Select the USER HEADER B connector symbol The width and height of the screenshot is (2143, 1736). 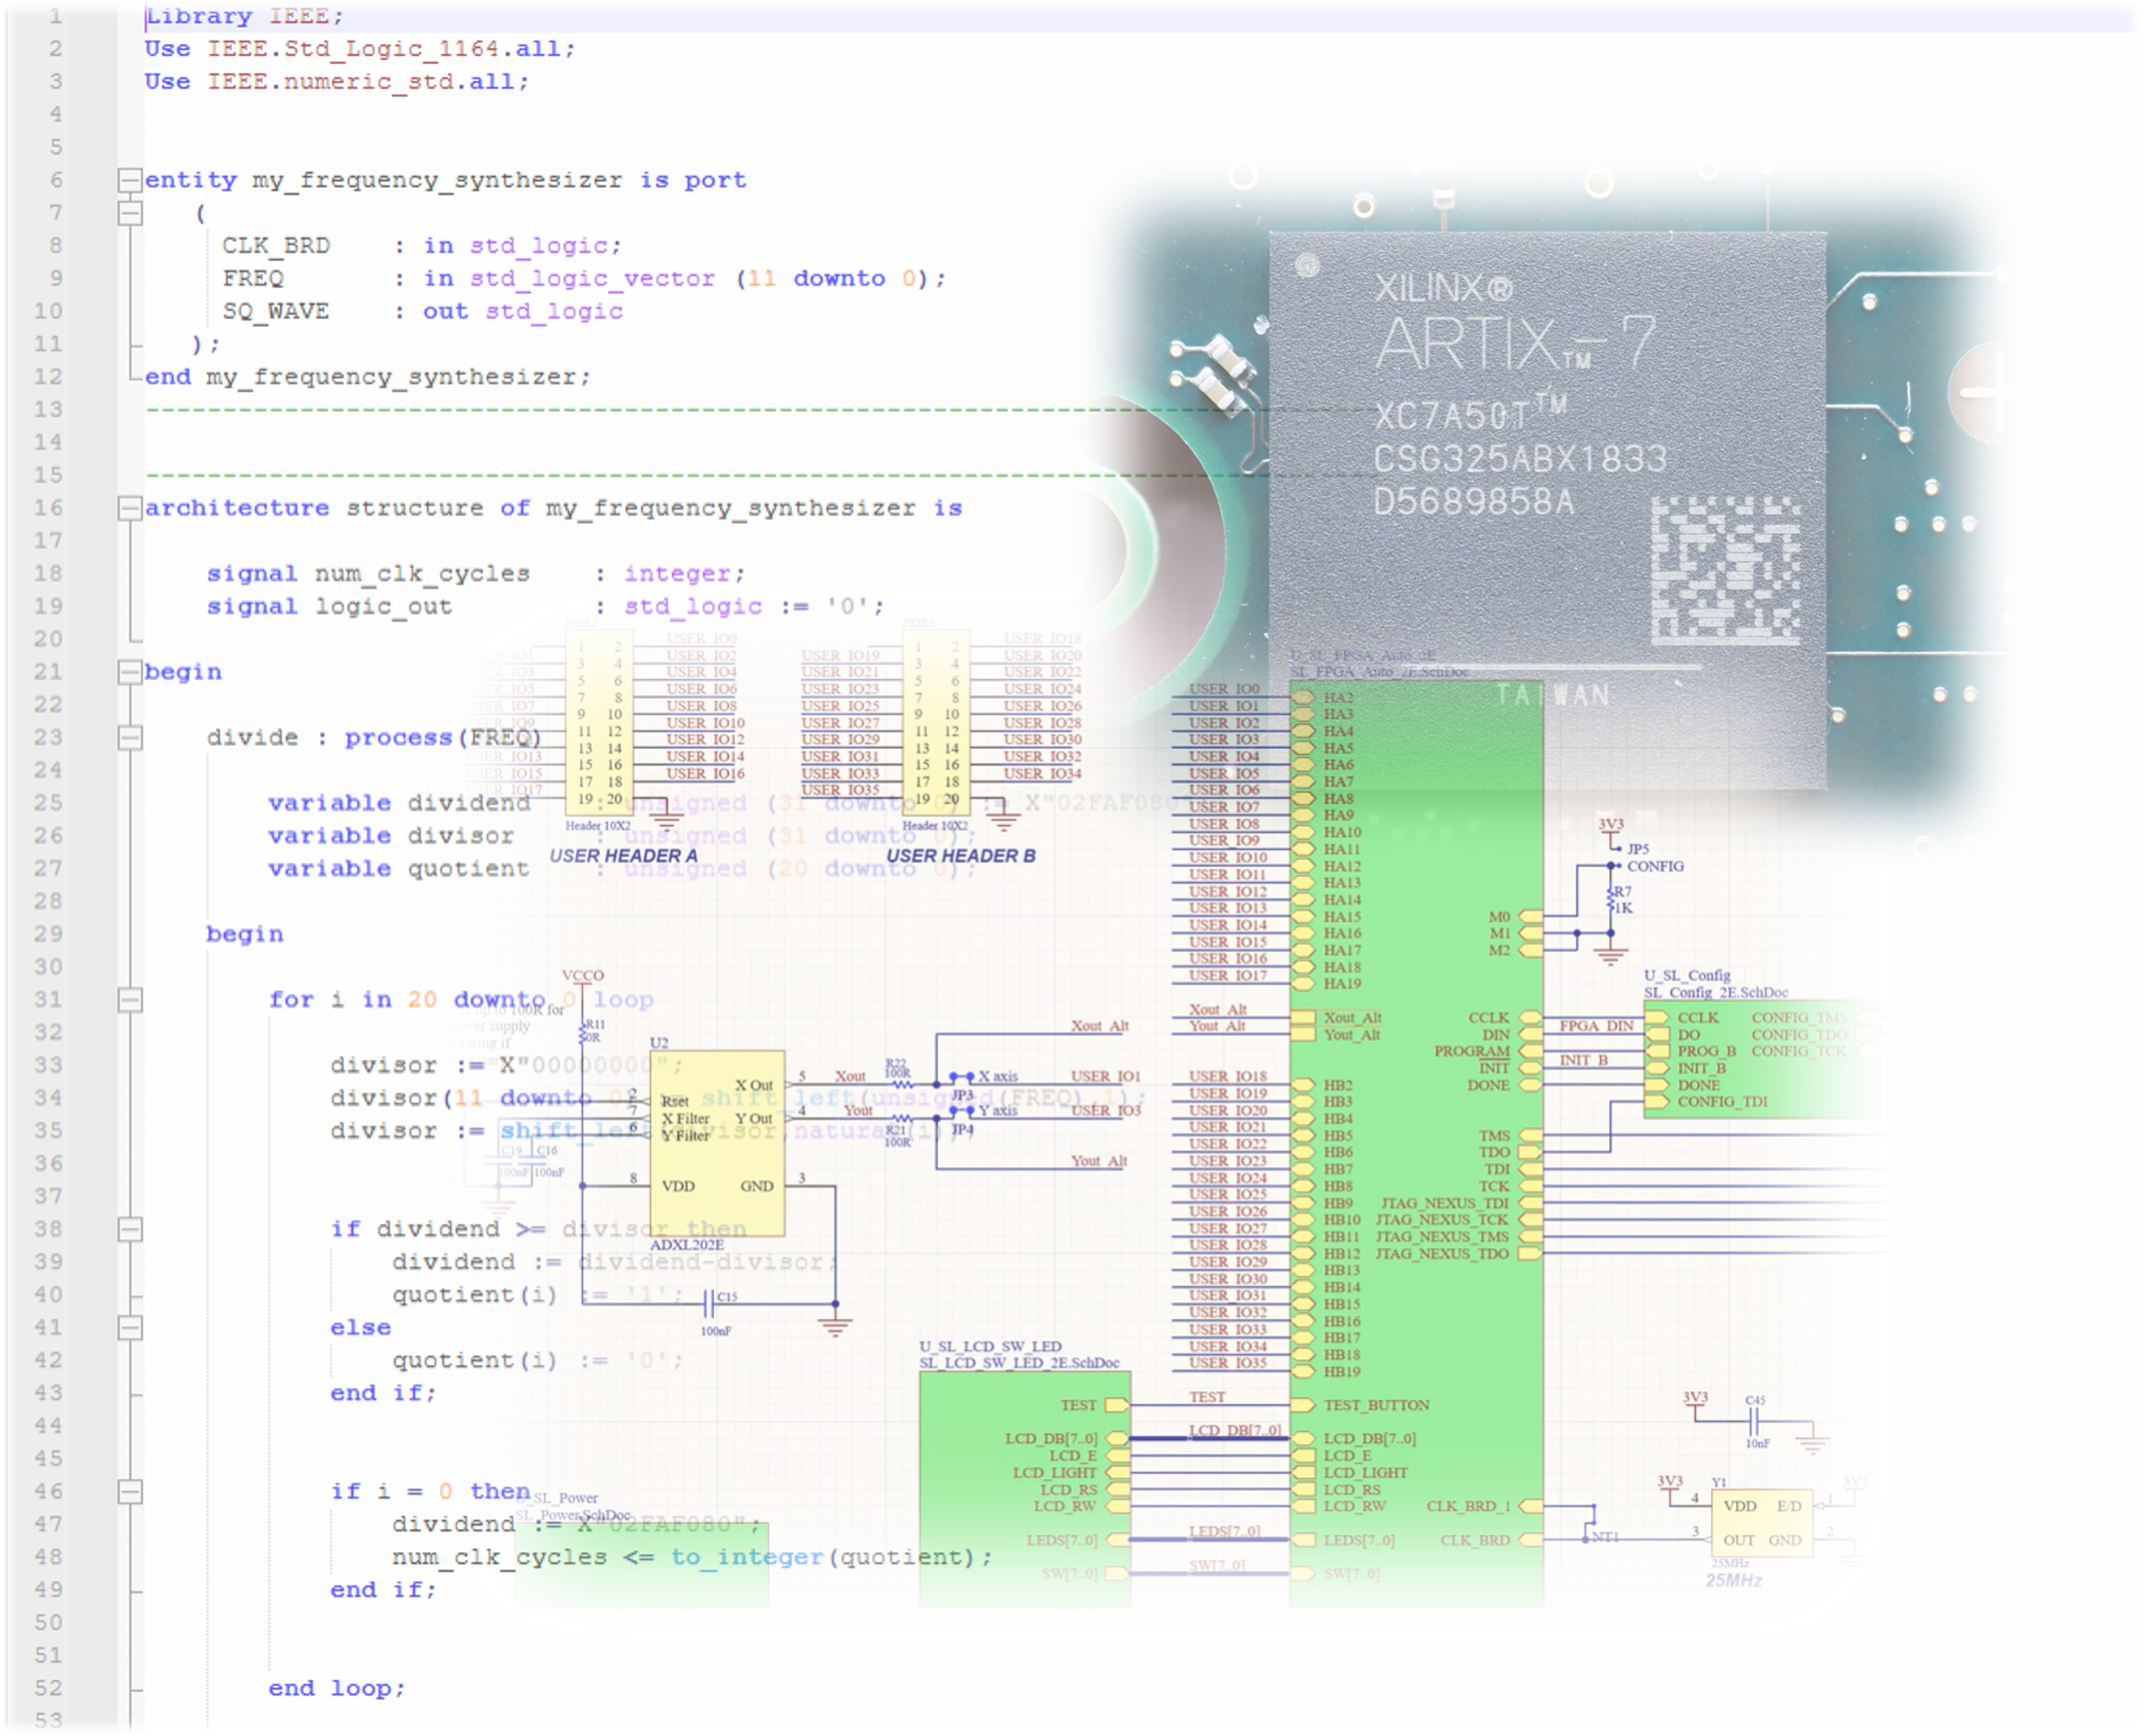coord(936,722)
